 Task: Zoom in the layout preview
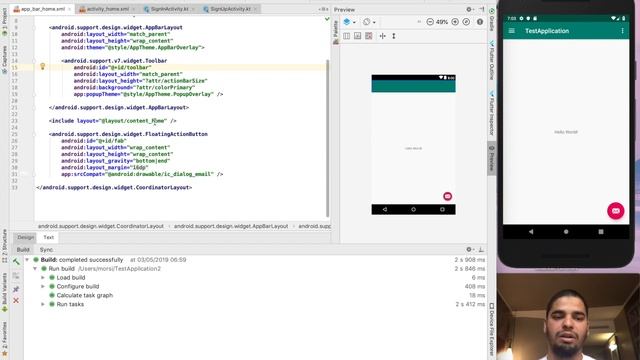[455, 22]
